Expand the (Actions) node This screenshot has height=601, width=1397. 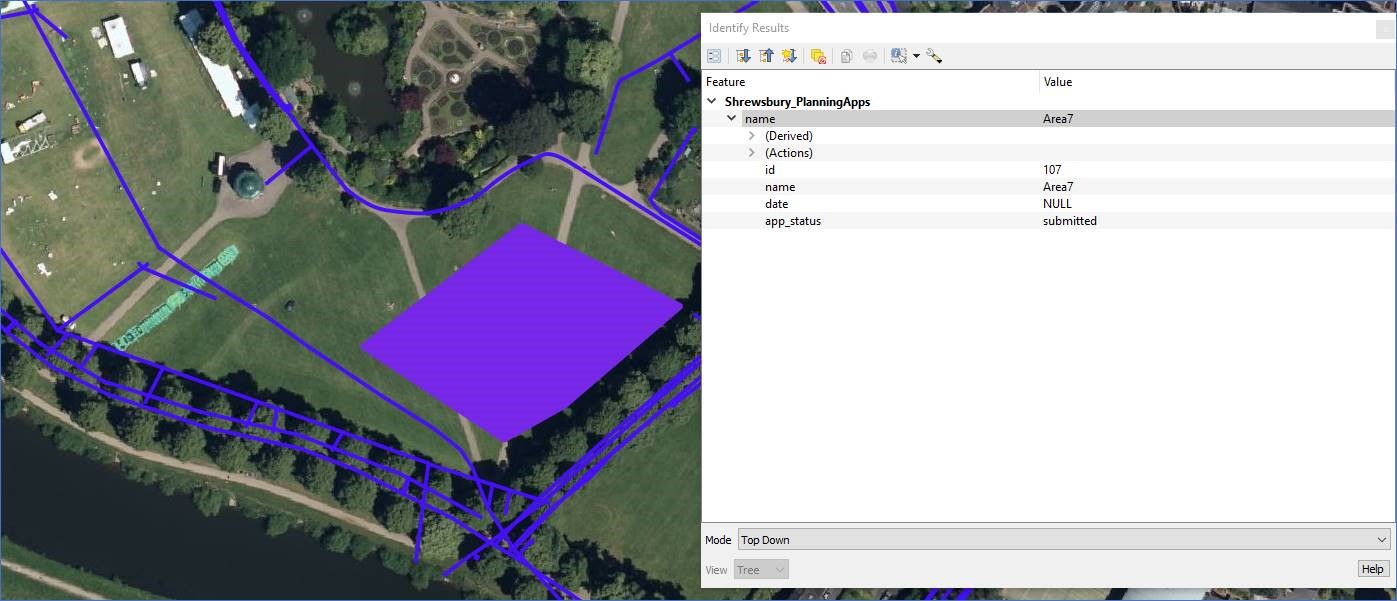(x=752, y=152)
